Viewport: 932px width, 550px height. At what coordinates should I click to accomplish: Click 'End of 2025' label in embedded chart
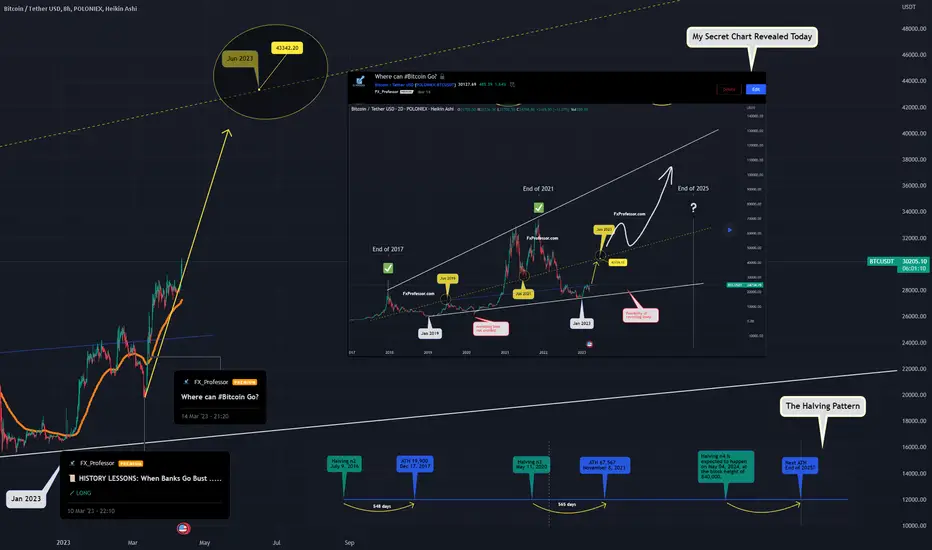tap(693, 188)
